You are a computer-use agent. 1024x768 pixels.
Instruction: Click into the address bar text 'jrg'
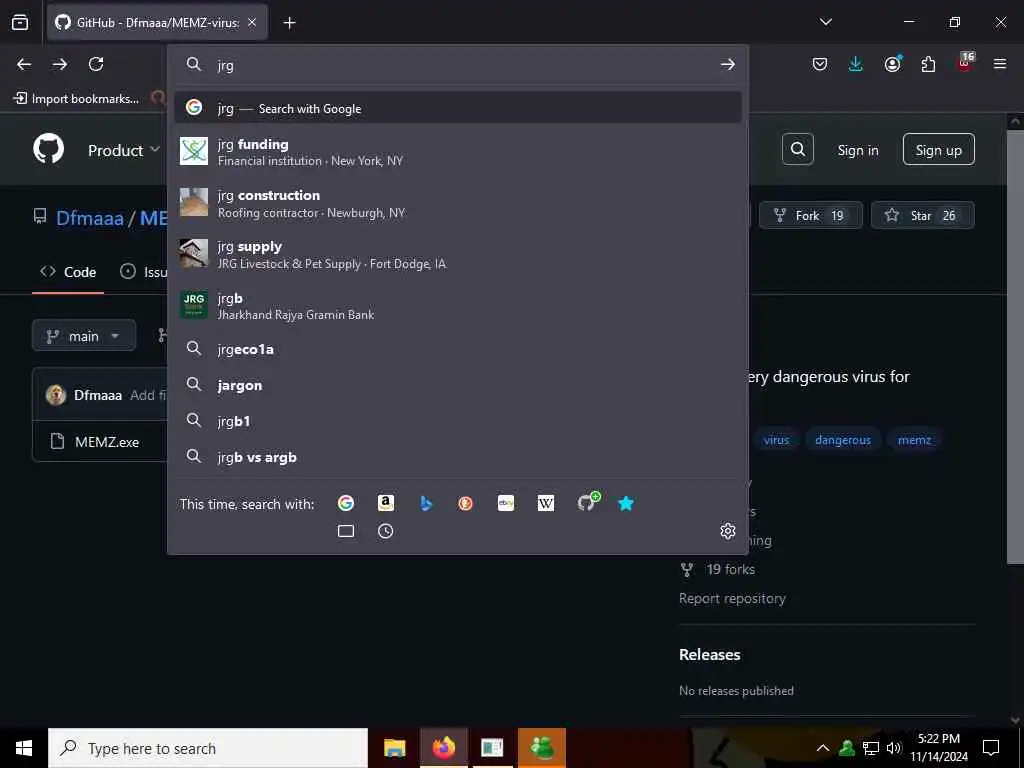tap(225, 65)
